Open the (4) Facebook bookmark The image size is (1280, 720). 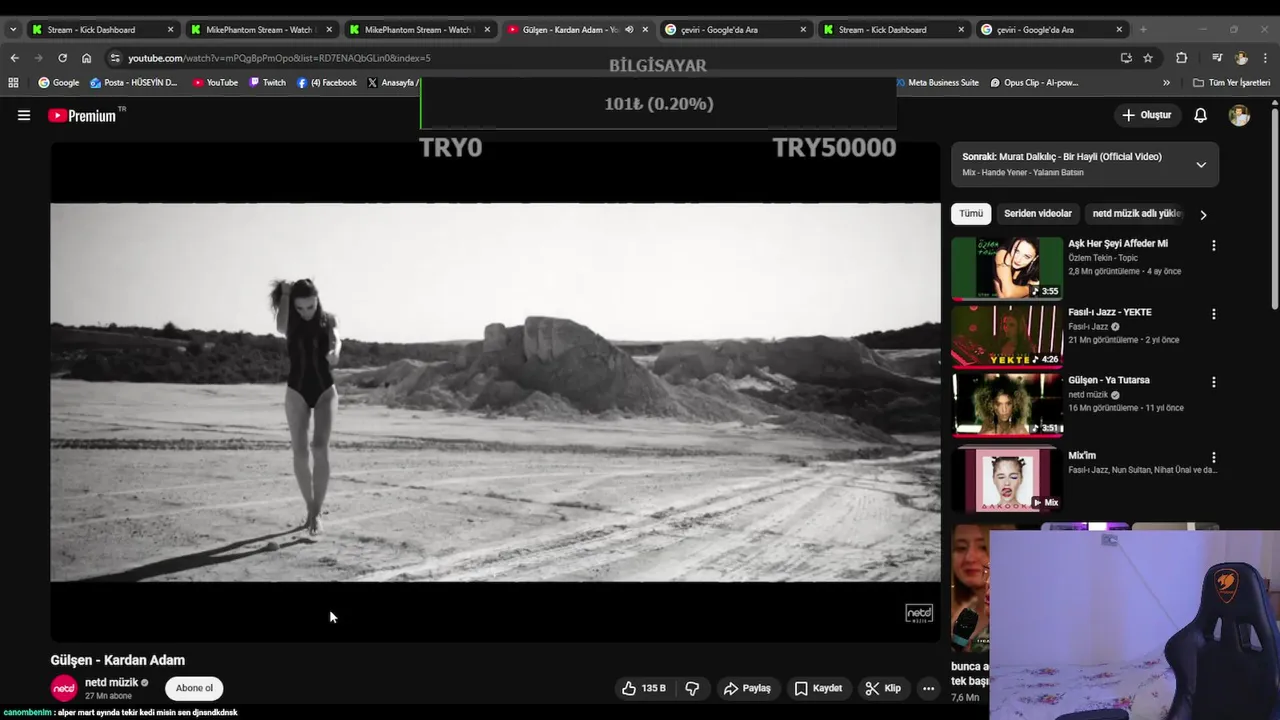tap(326, 83)
